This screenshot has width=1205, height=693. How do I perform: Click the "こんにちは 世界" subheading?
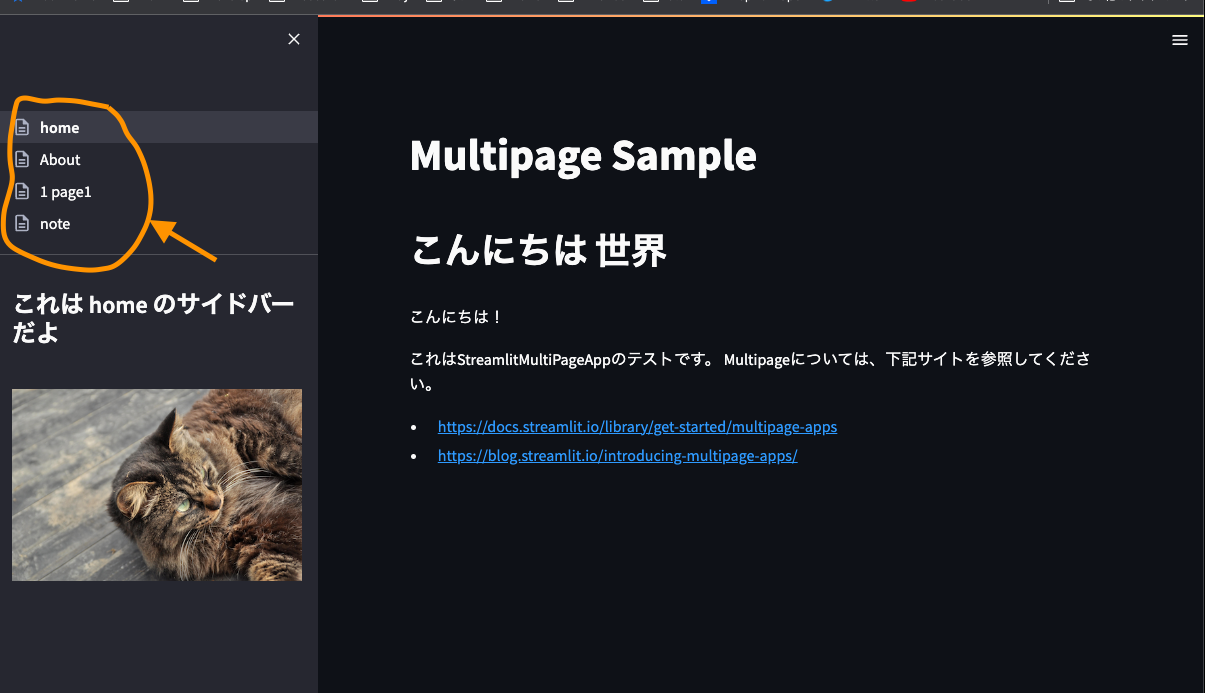coord(539,251)
